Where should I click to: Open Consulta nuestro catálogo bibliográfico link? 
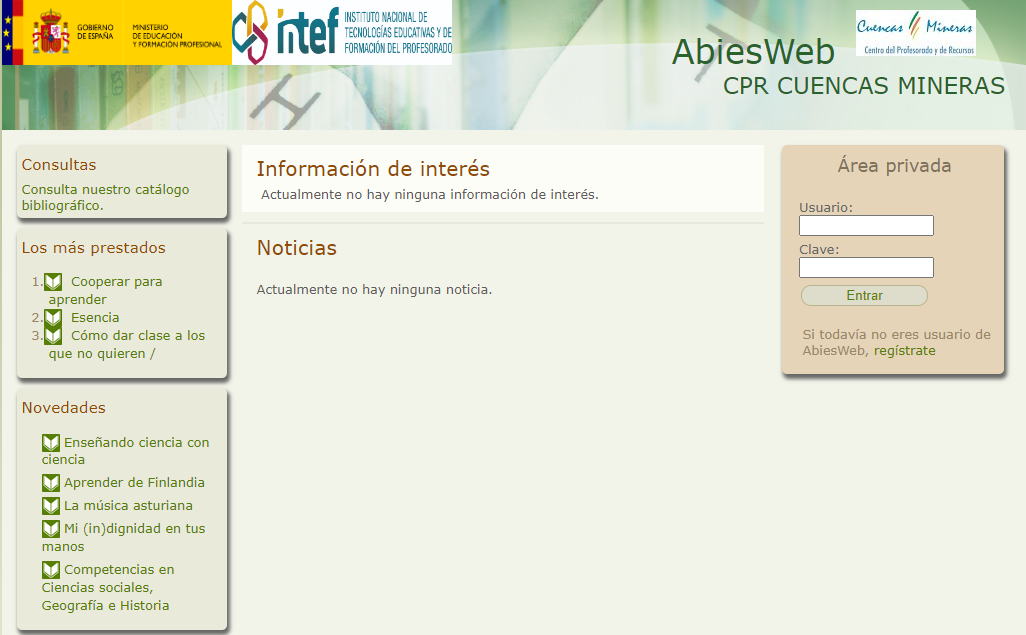[x=105, y=197]
